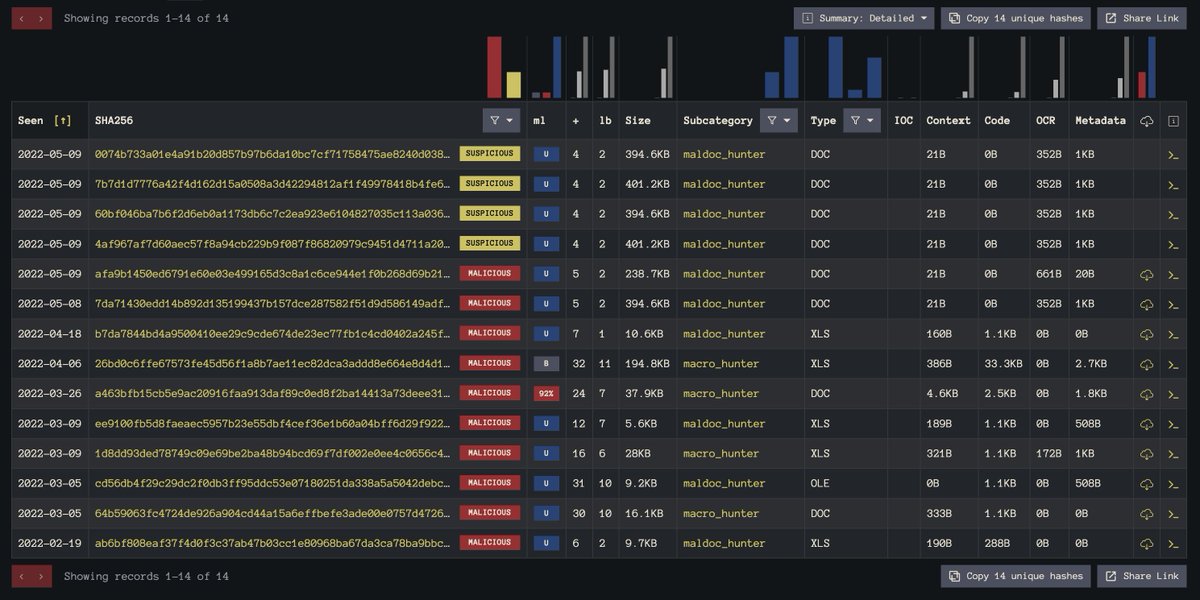Screen dimensions: 1200x600
Task: Sort by Size column header
Action: [x=637, y=121]
